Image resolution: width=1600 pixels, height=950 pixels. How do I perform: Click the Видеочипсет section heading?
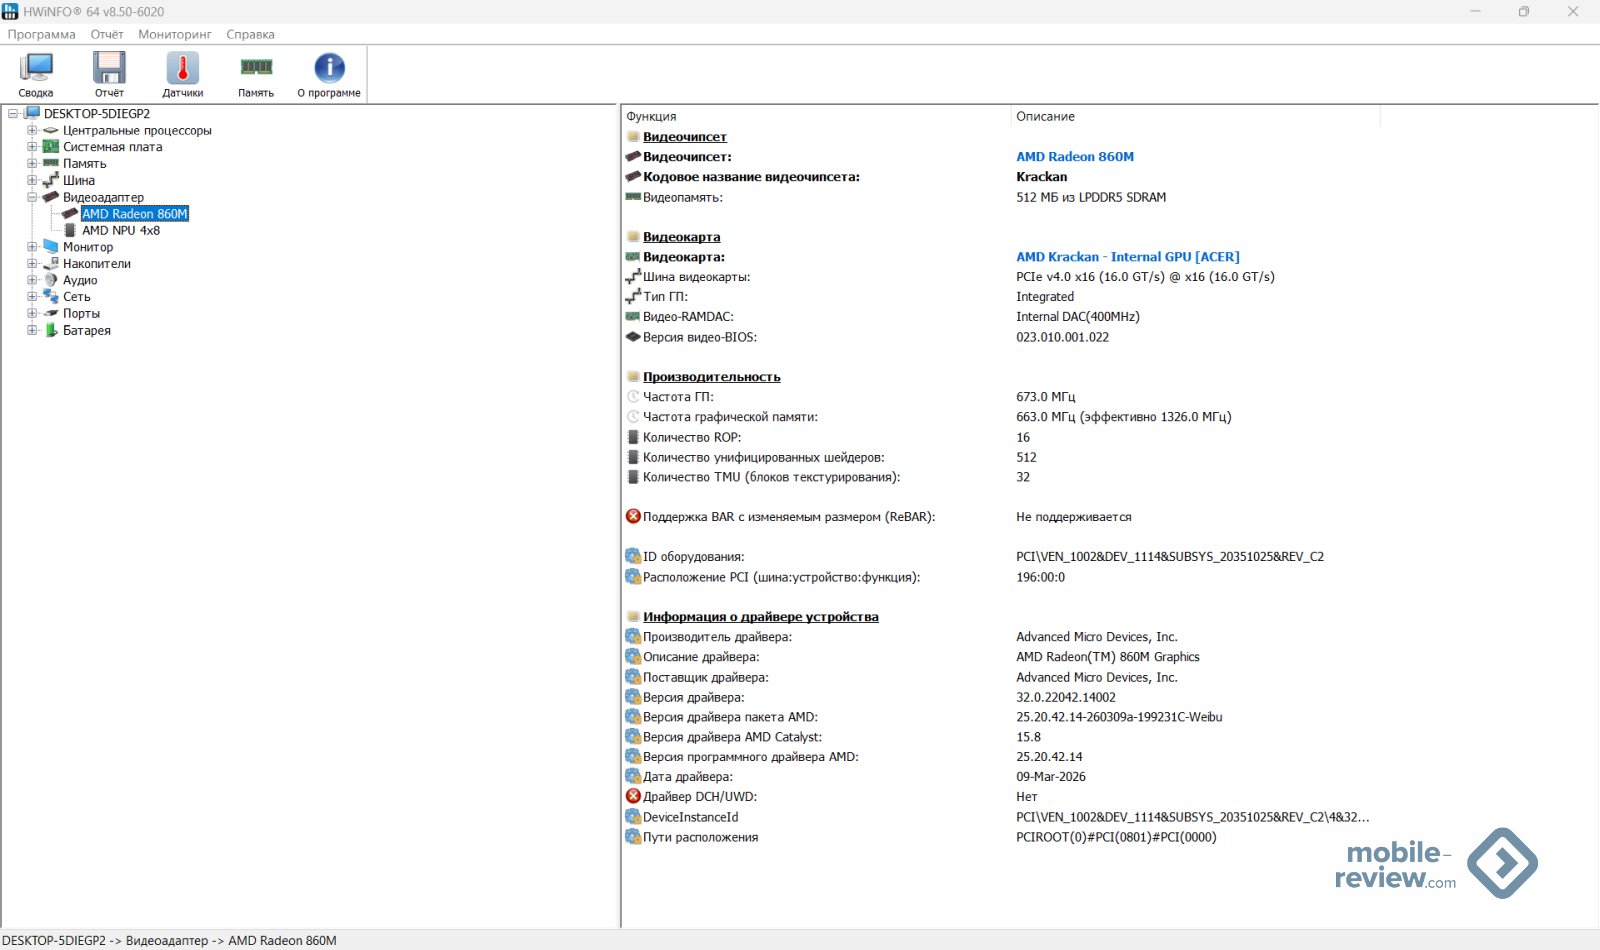685,137
